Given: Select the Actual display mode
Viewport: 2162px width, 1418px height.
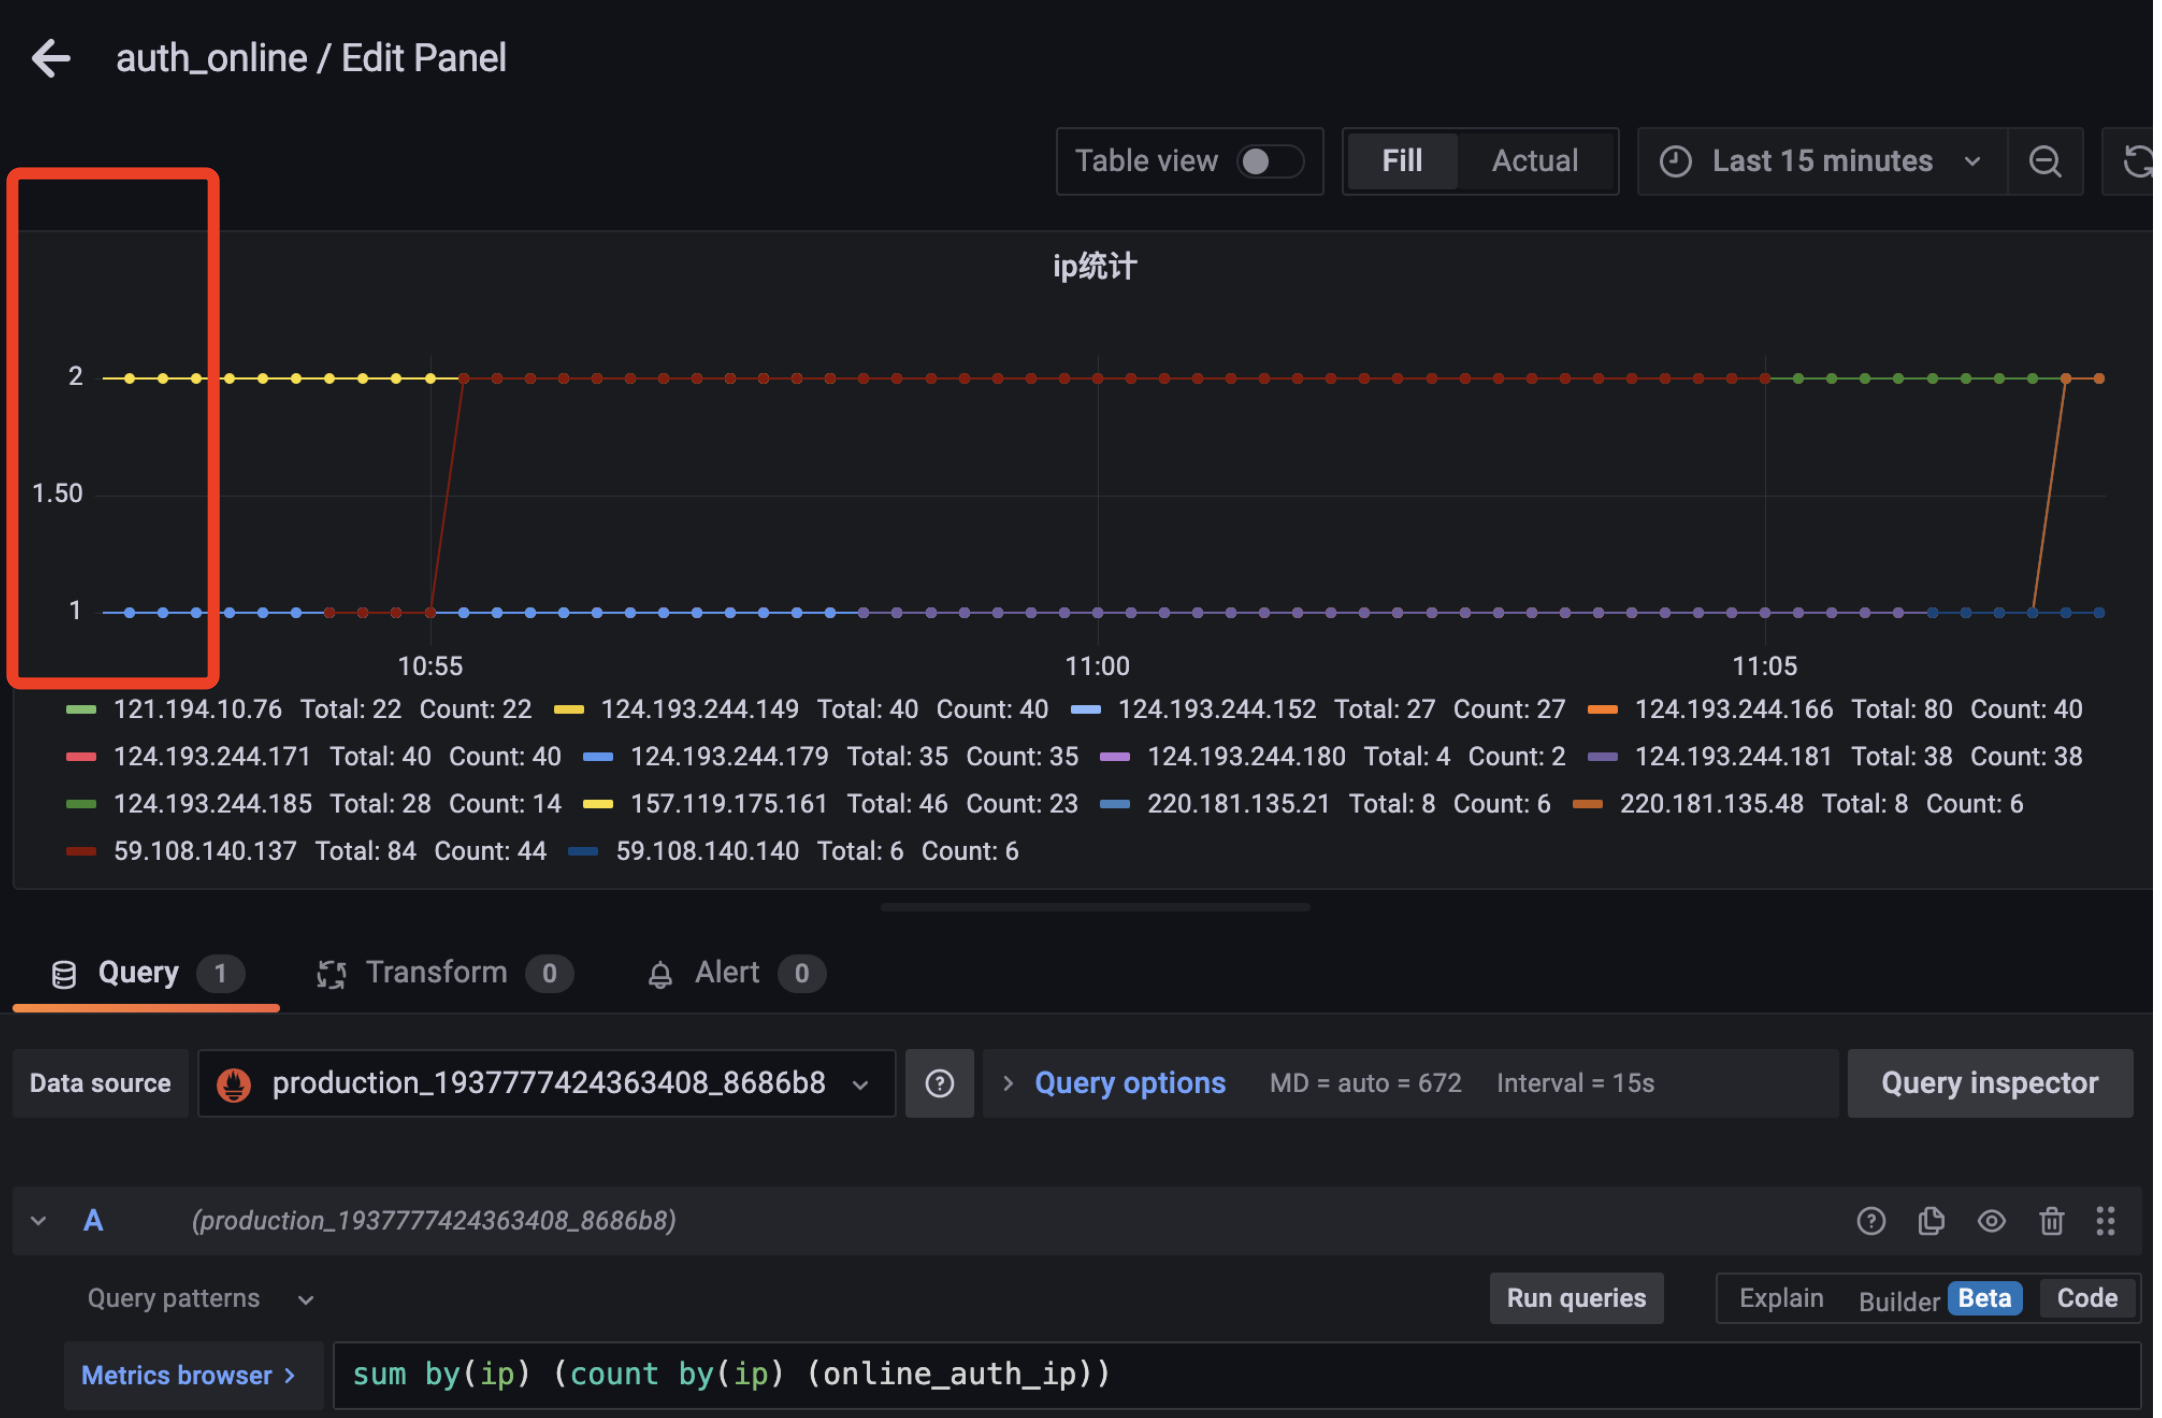Looking at the screenshot, I should 1534,161.
